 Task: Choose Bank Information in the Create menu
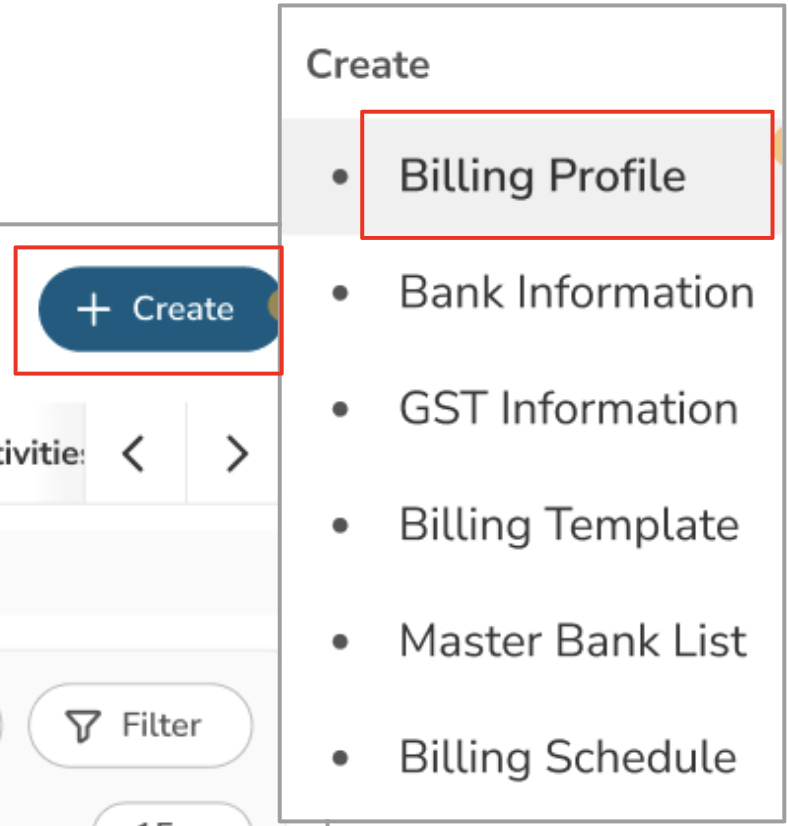[x=576, y=294]
